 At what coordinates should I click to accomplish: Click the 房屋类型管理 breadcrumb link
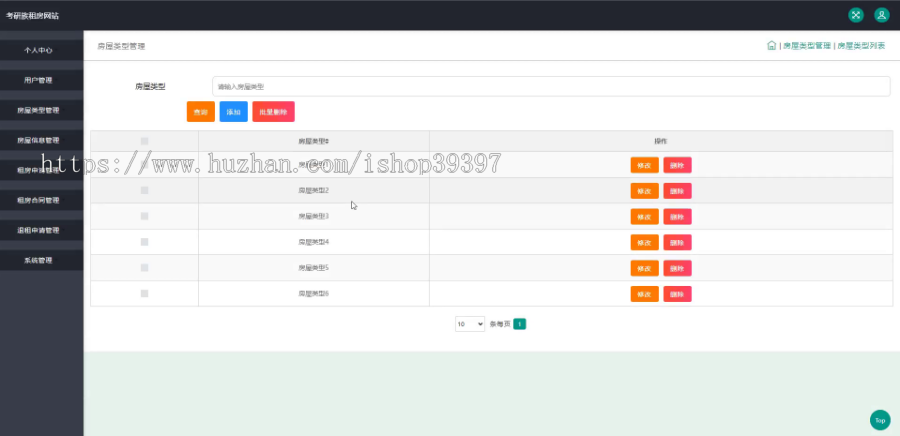click(806, 46)
